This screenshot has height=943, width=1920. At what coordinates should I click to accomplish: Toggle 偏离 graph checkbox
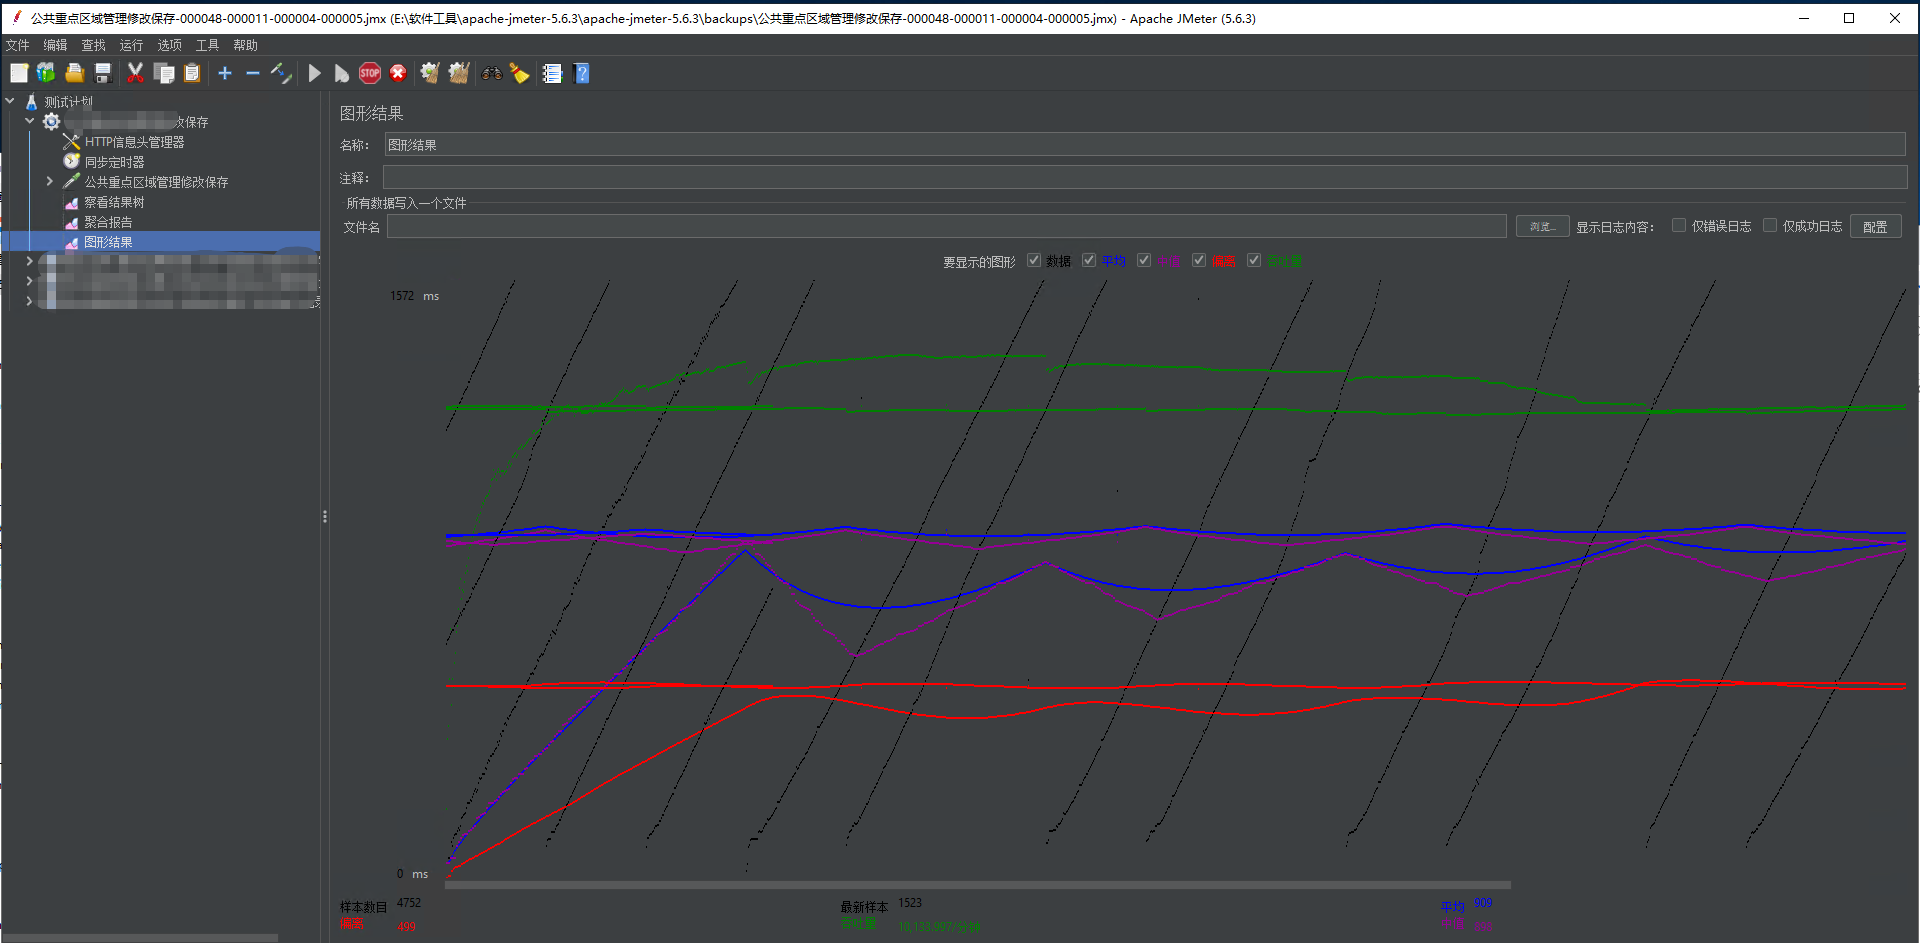(1199, 260)
